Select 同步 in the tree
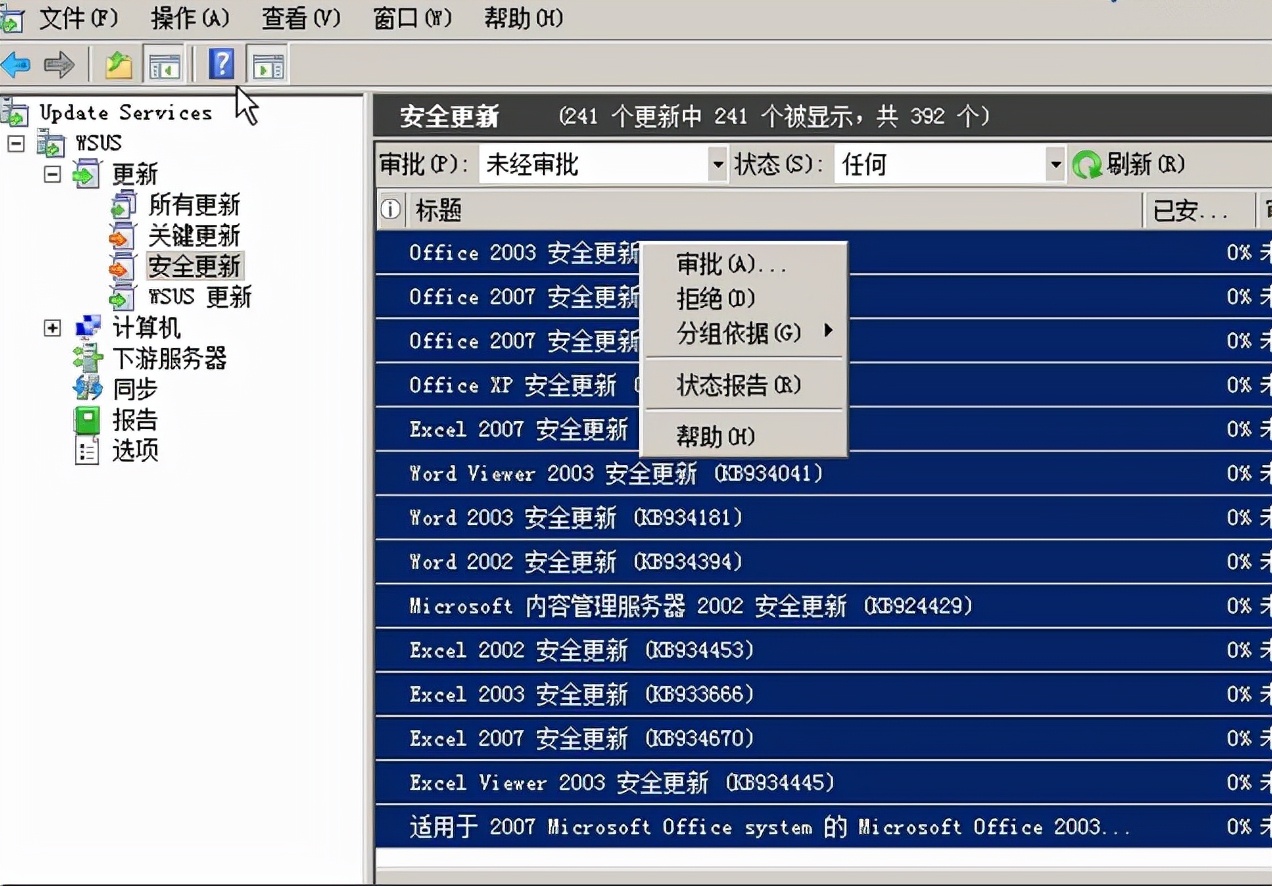 [x=135, y=389]
